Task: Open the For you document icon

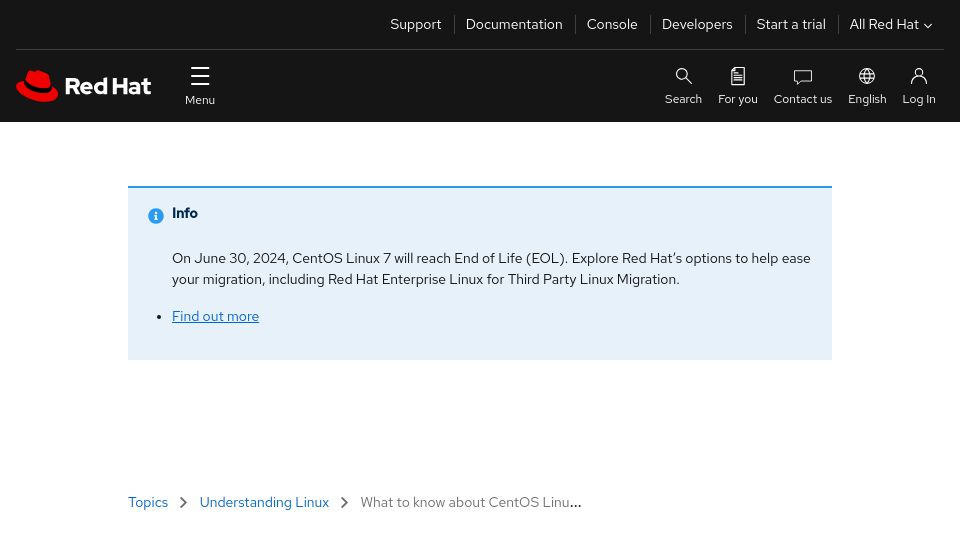Action: pos(738,76)
